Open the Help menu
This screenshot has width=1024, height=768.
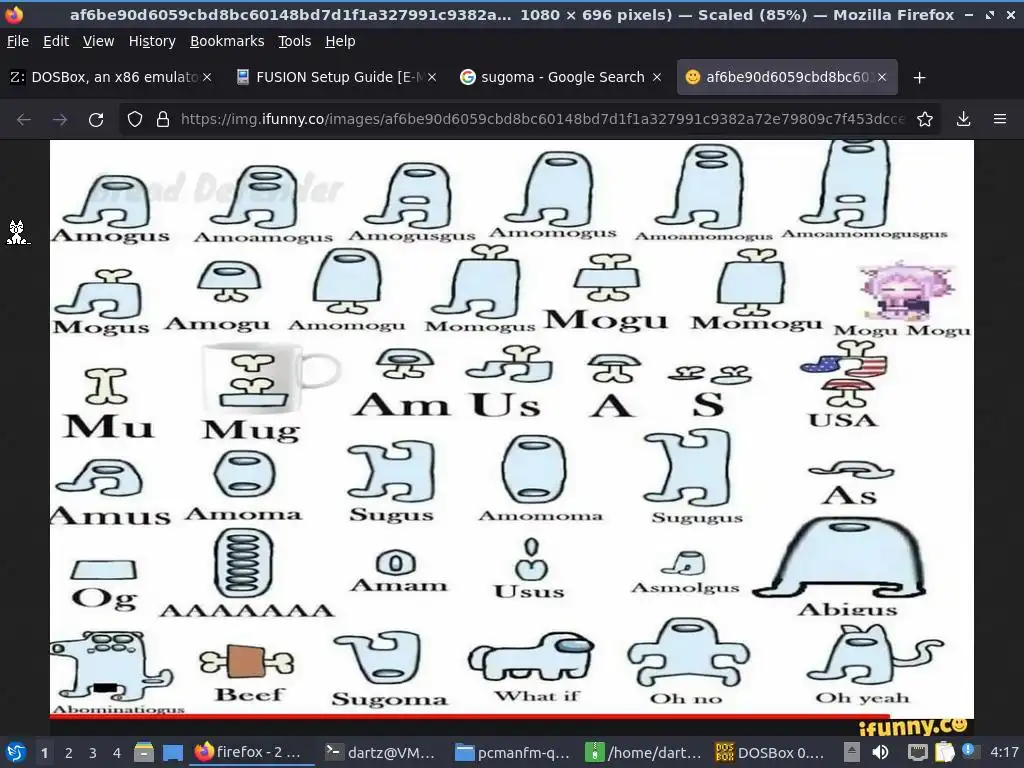coord(340,41)
